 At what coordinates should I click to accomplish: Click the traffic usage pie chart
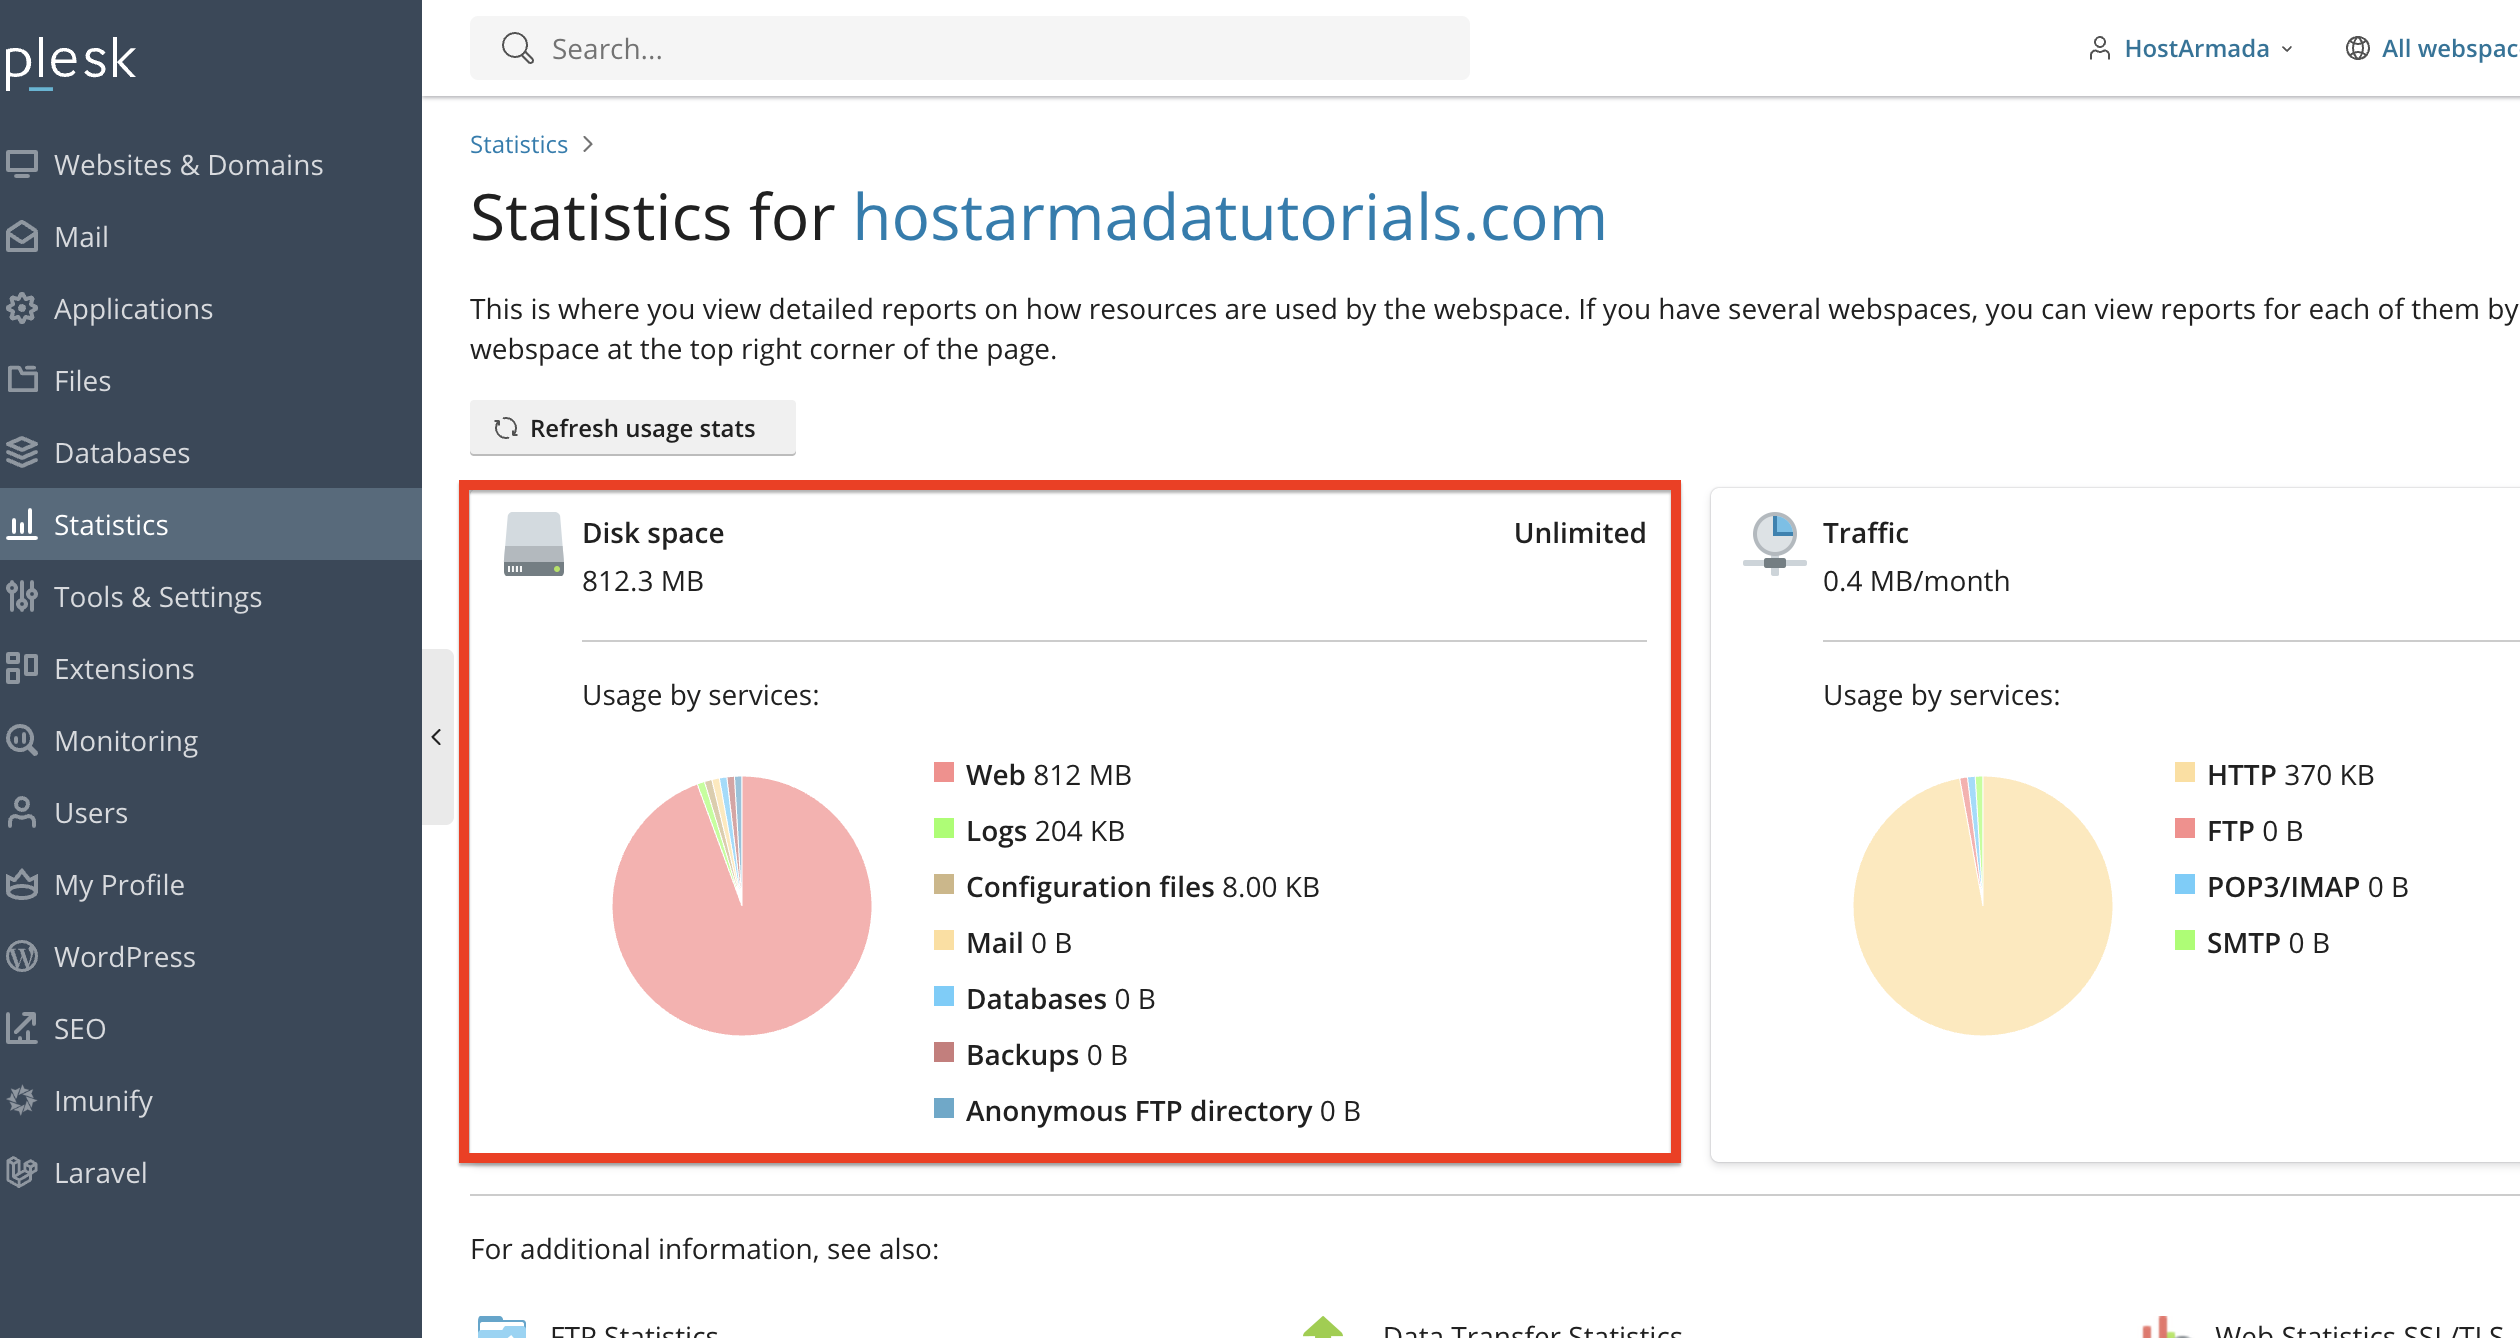coord(1983,906)
